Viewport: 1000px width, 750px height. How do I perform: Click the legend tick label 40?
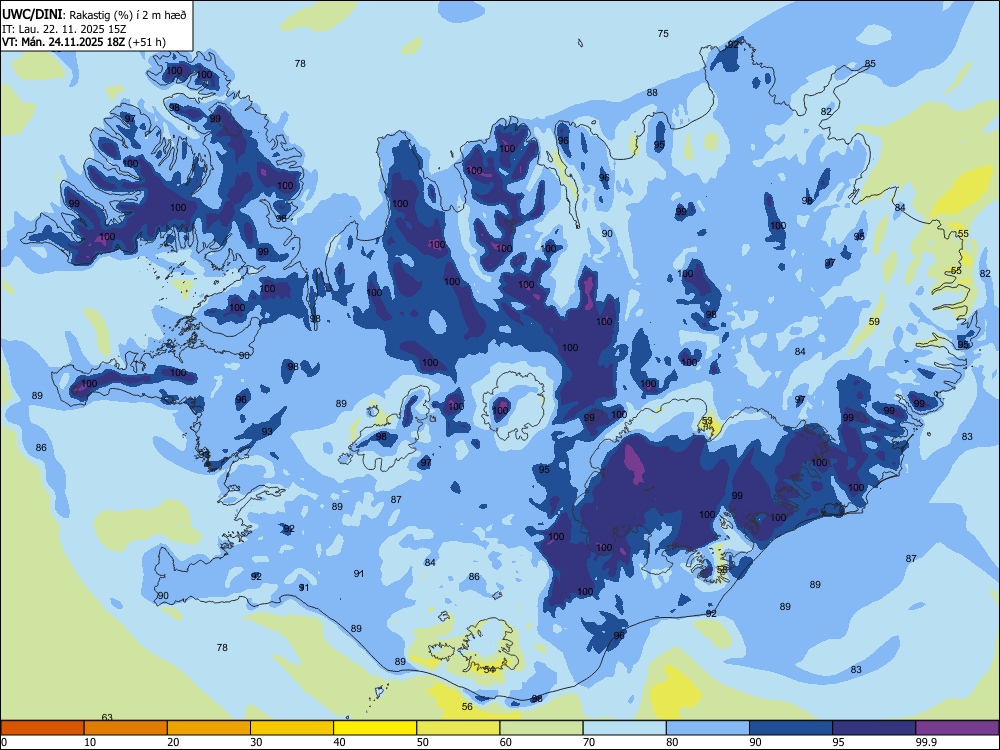click(x=339, y=742)
